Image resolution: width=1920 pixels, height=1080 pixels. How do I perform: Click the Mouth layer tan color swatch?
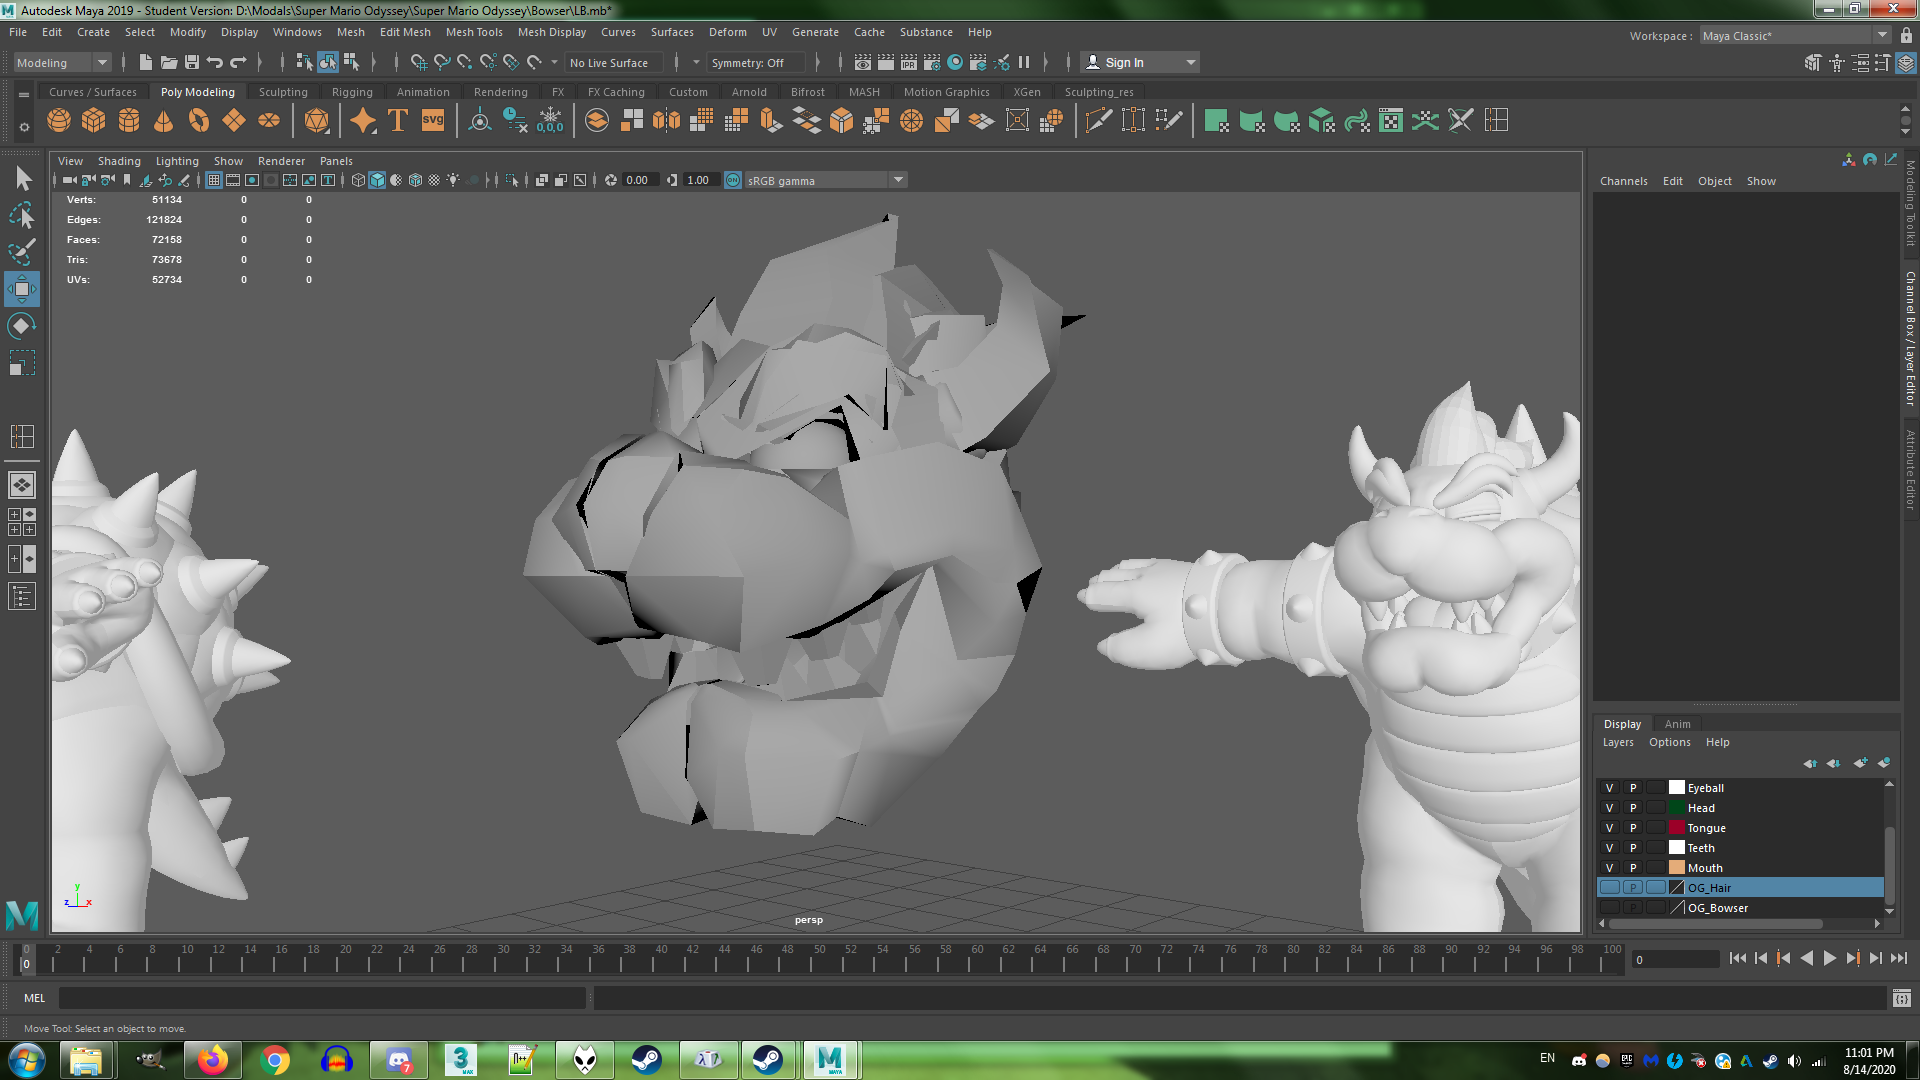click(1677, 868)
